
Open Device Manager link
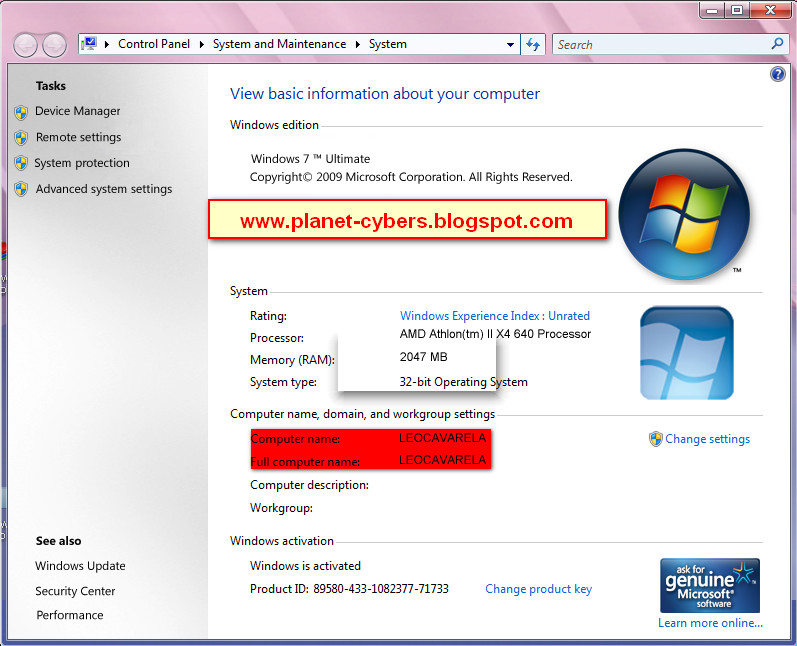[78, 111]
